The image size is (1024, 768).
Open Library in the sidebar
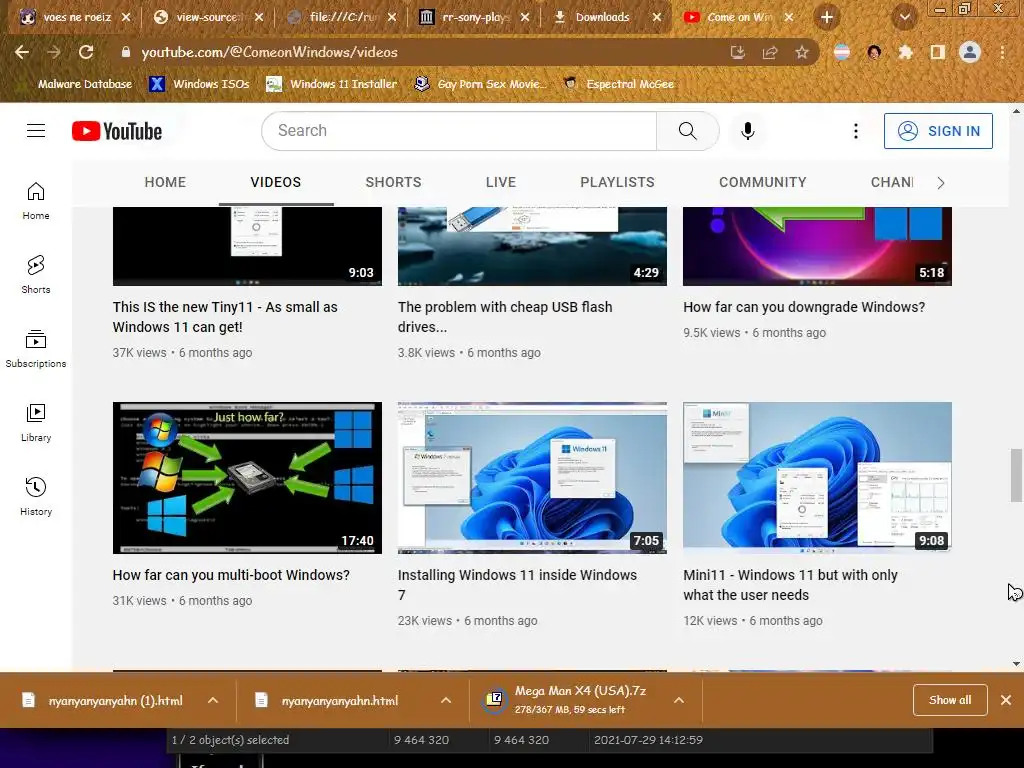pyautogui.click(x=36, y=423)
